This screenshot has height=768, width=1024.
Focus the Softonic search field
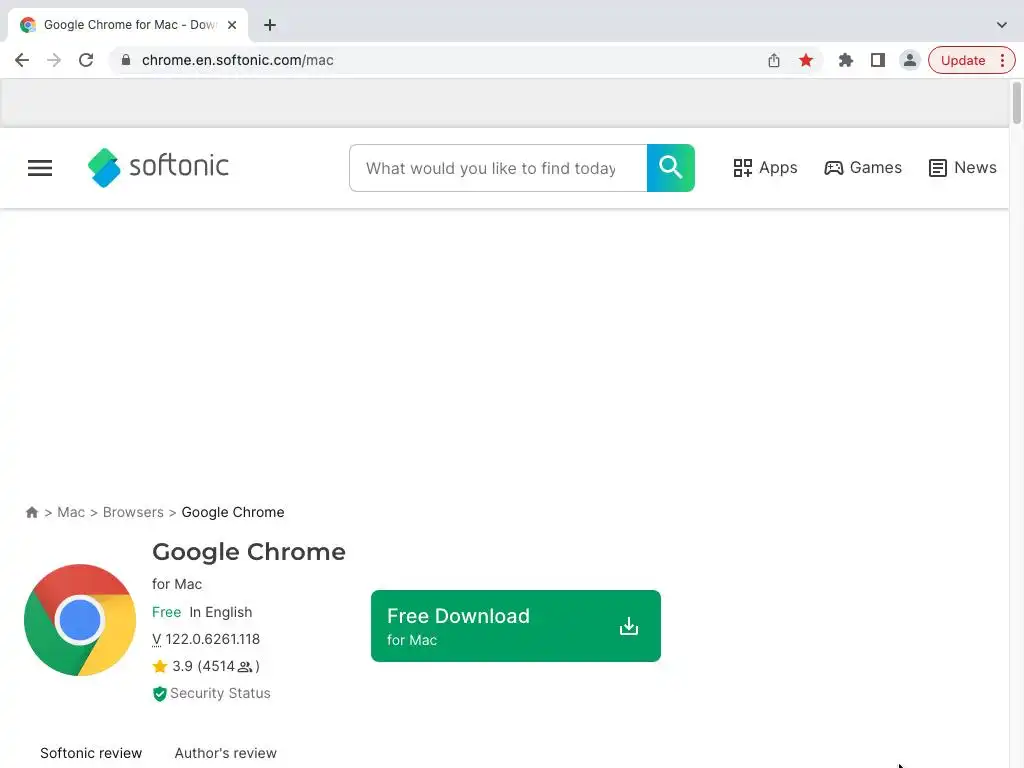[x=498, y=168]
